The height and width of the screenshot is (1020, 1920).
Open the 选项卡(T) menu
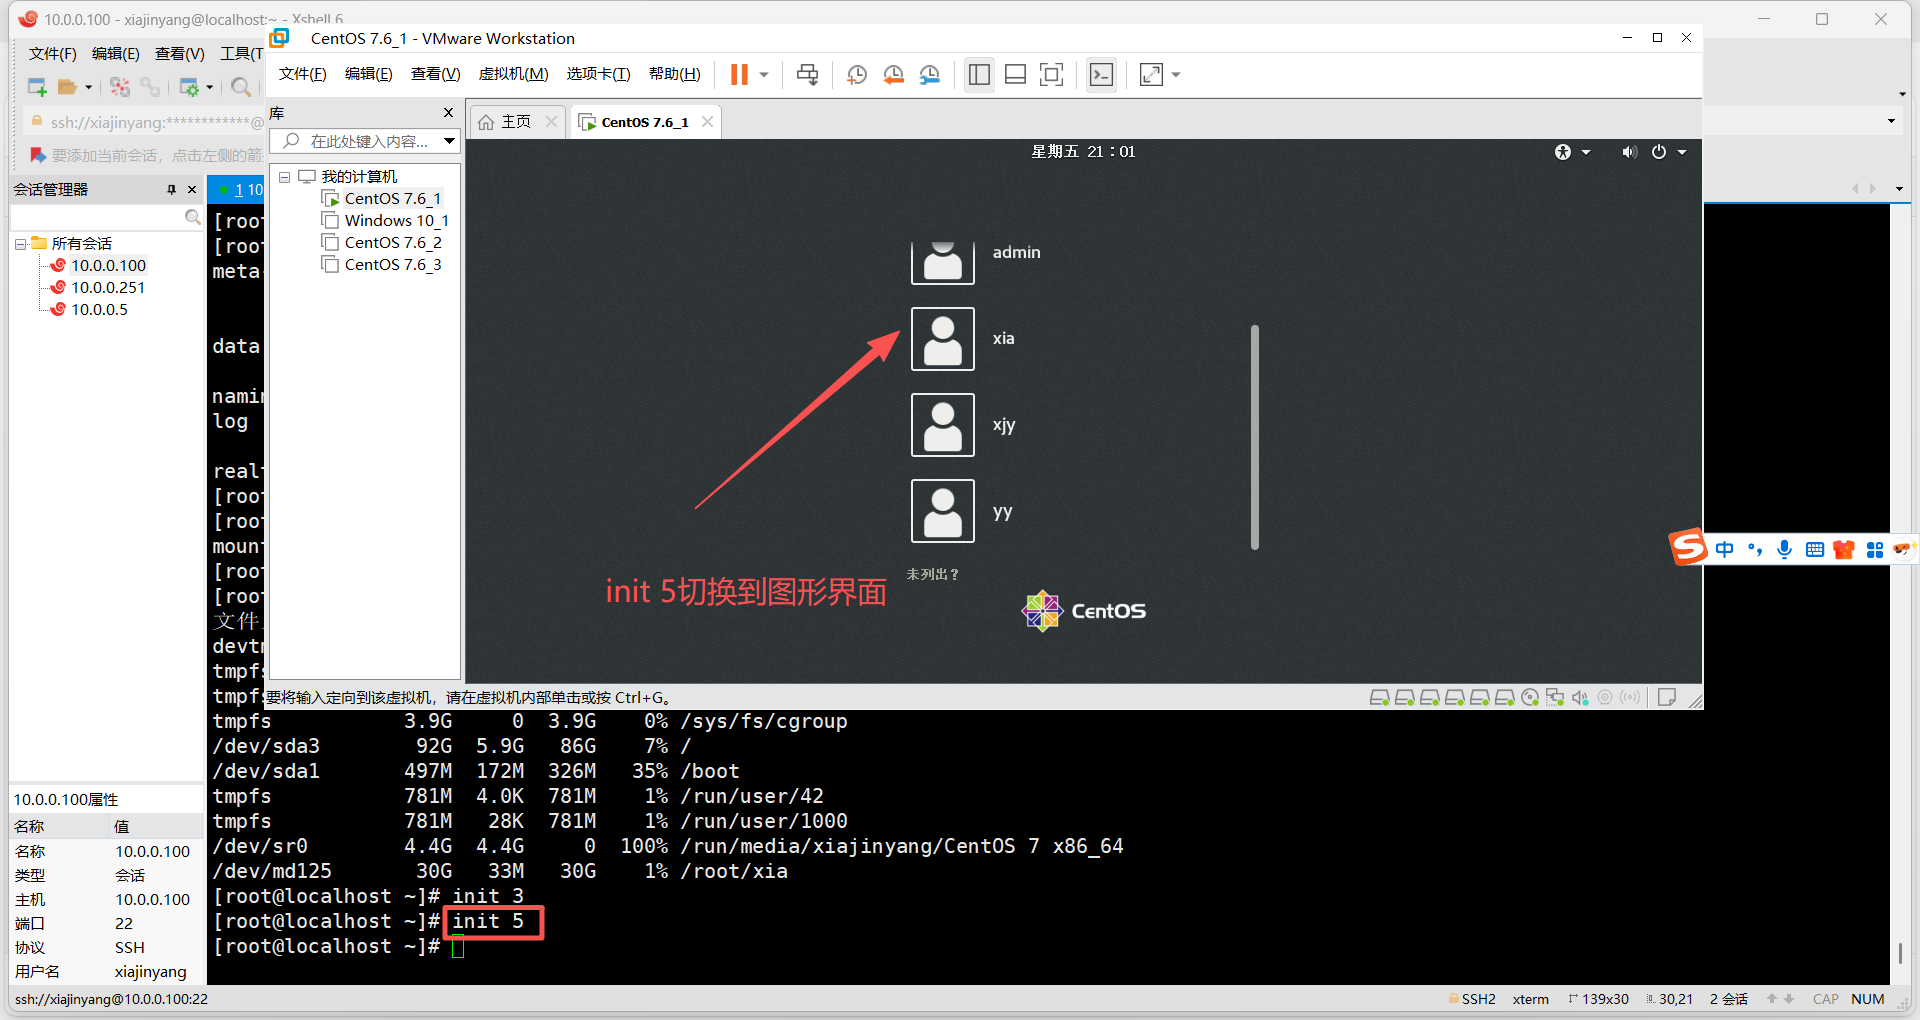tap(598, 74)
